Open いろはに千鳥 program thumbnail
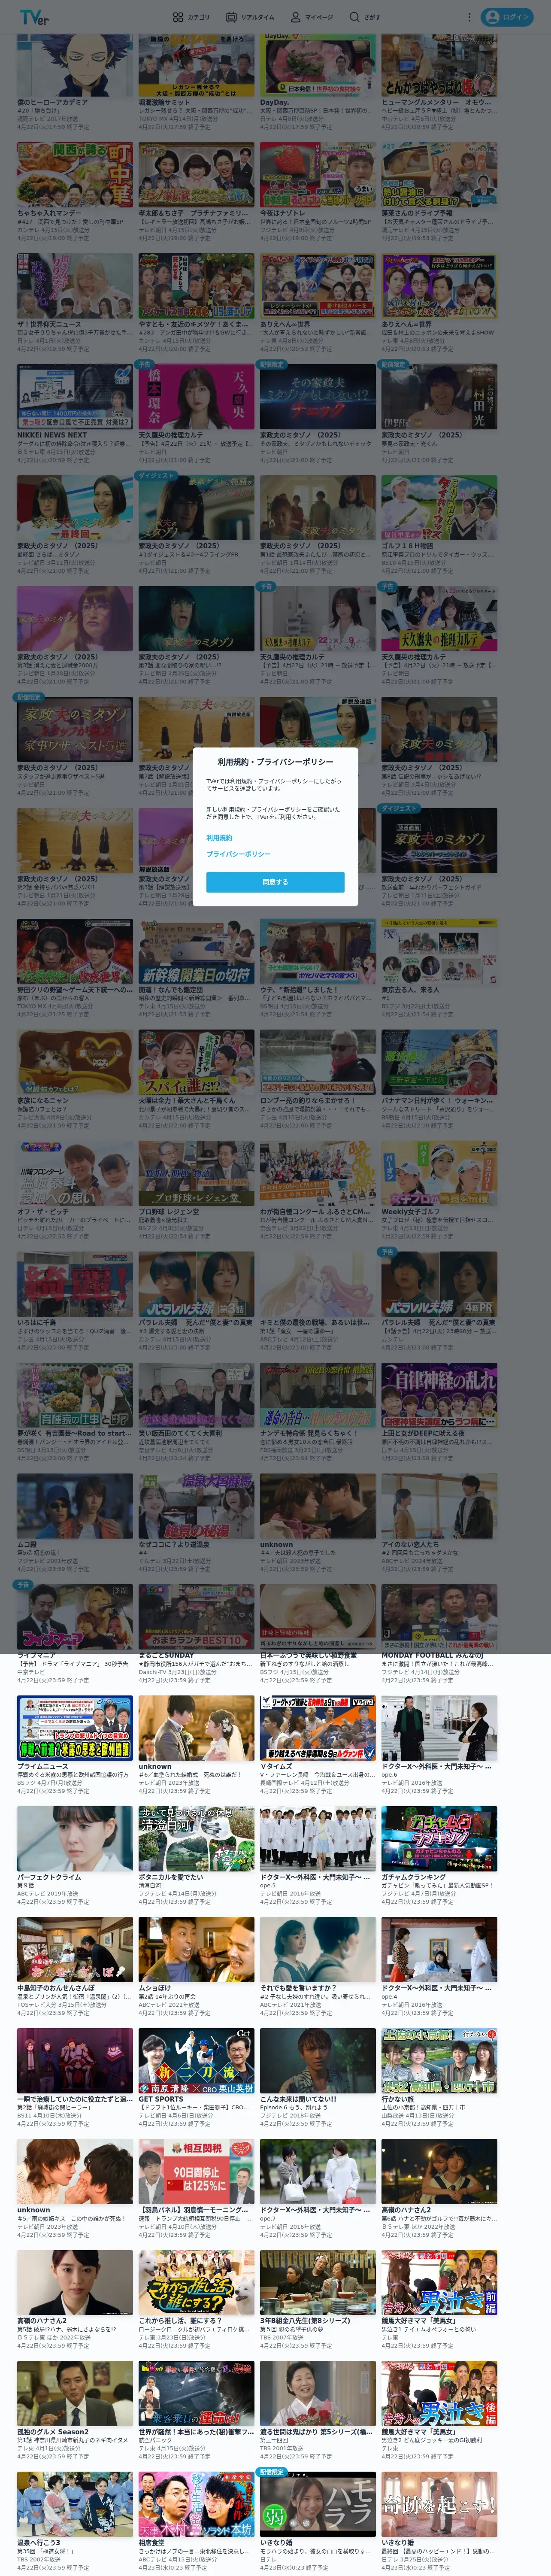The height and width of the screenshot is (2576, 551). pos(75,1284)
